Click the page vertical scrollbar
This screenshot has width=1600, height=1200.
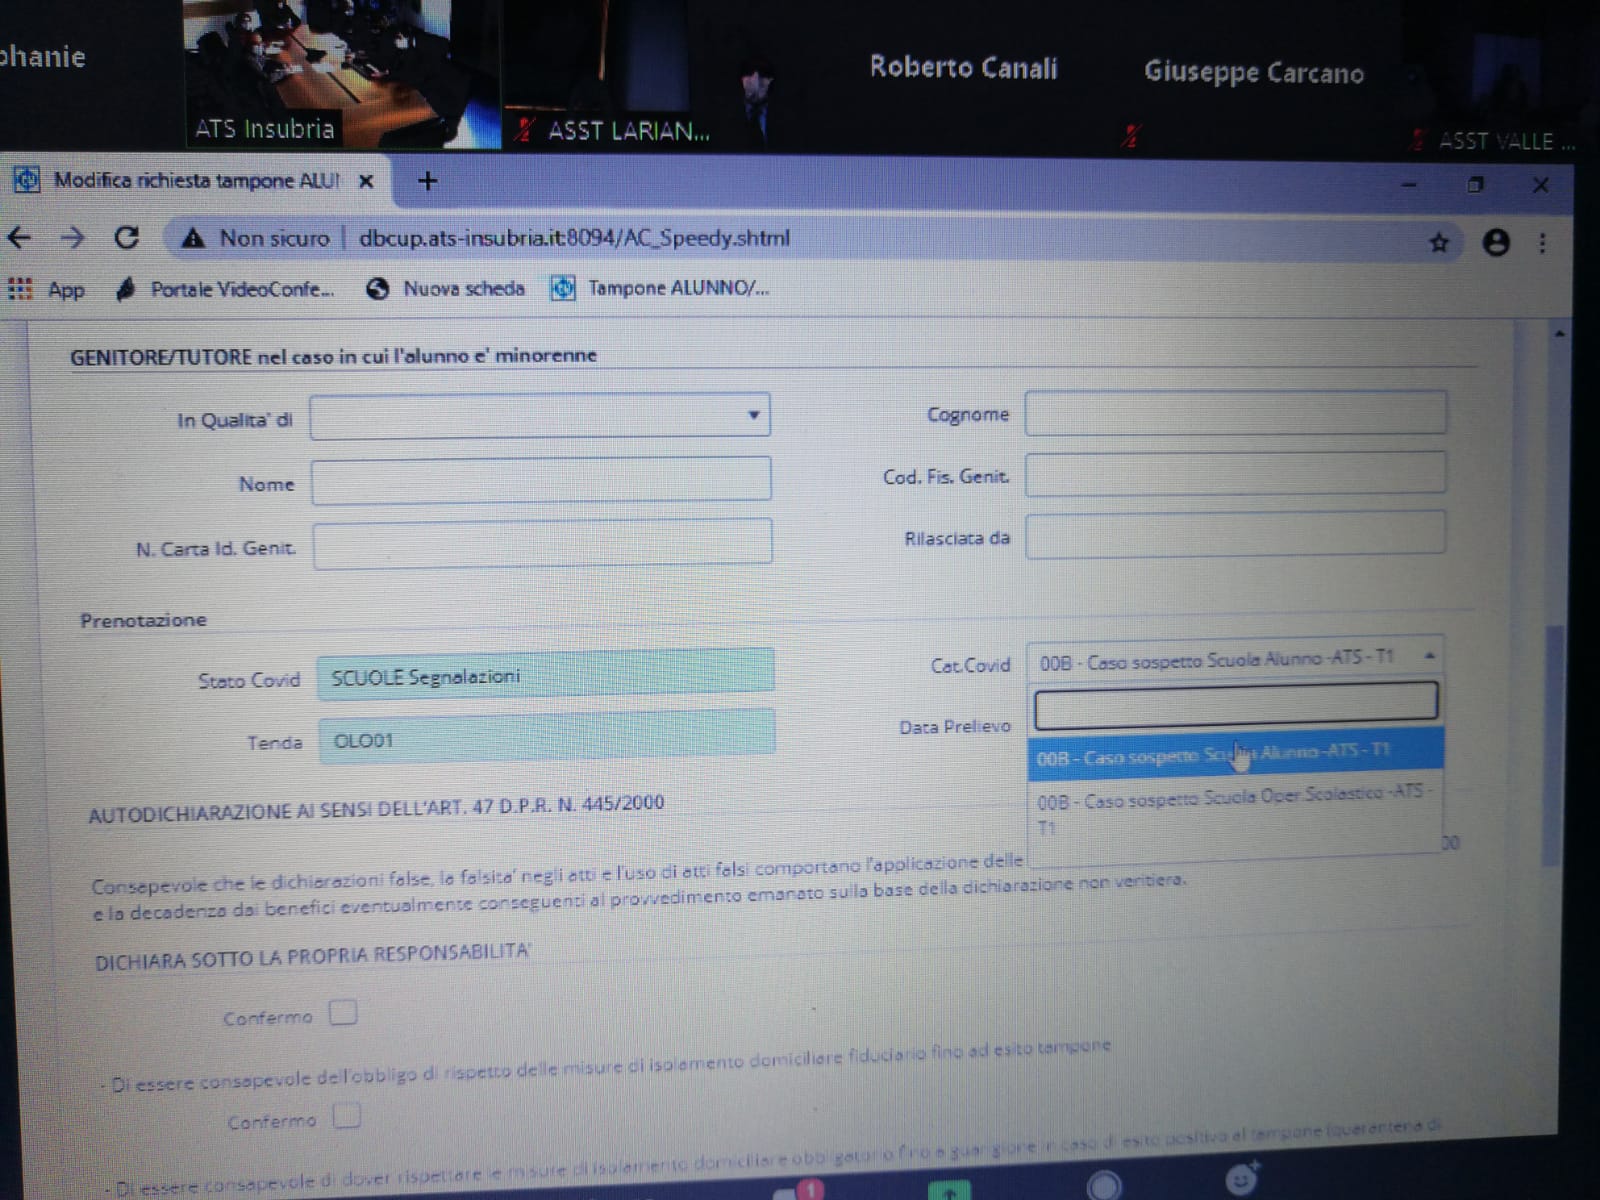pyautogui.click(x=1551, y=740)
